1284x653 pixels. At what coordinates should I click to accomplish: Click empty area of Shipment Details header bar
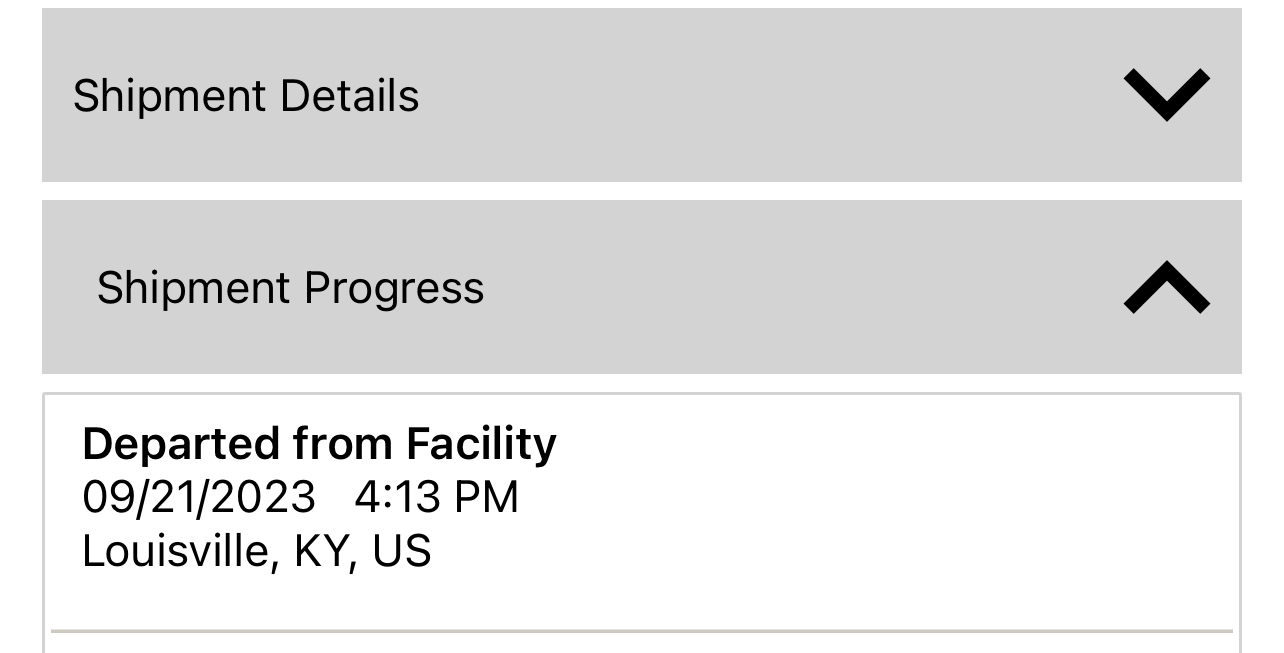[760, 95]
